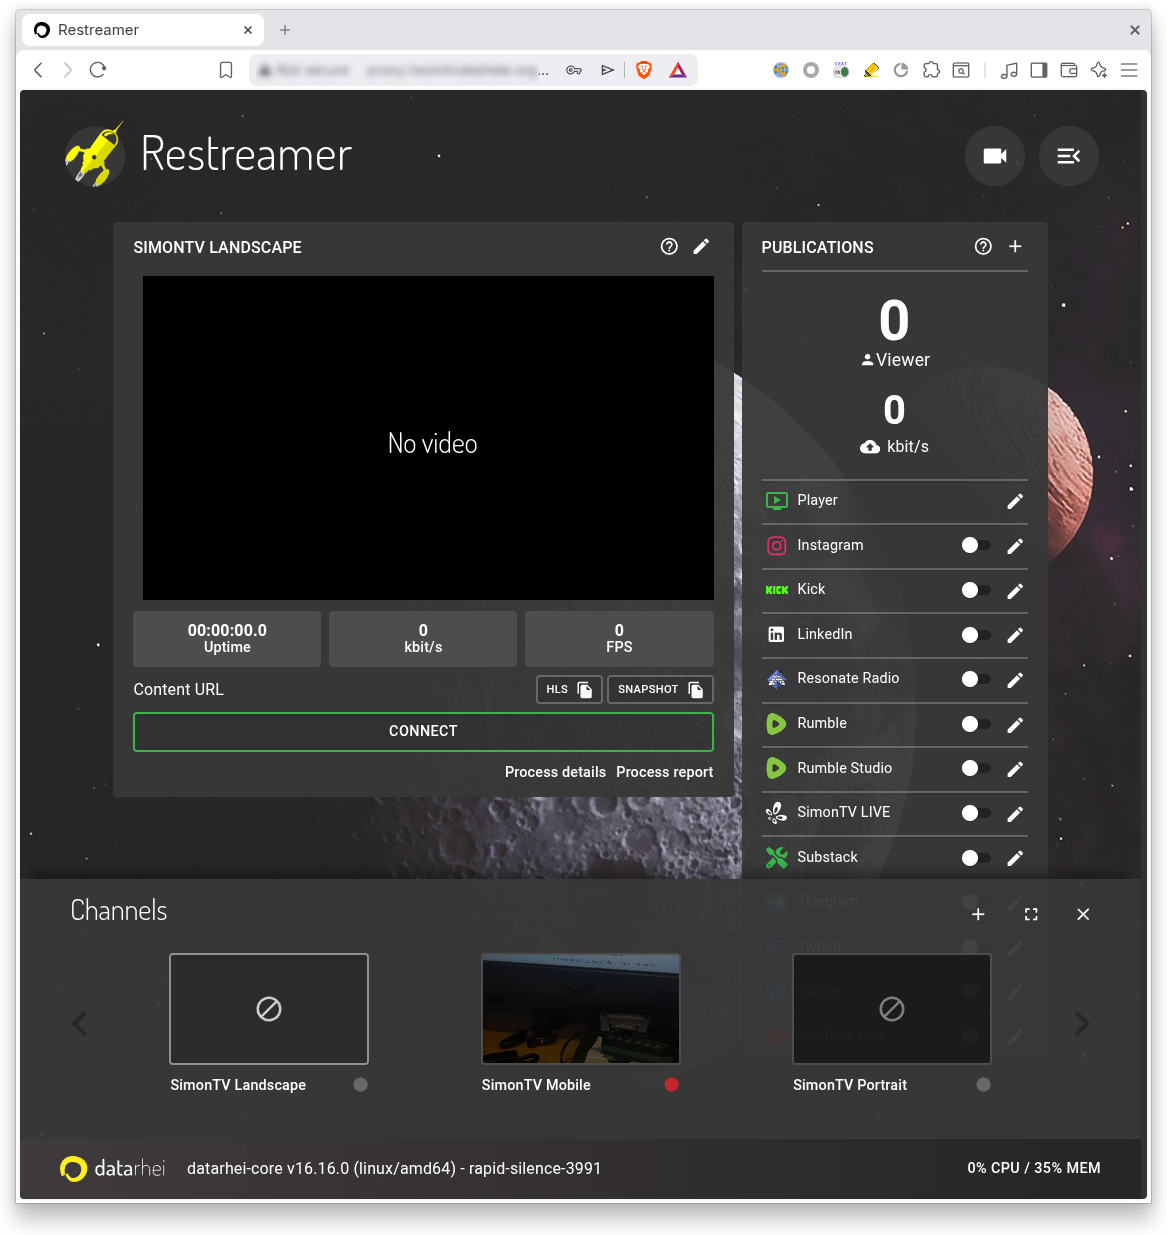Image resolution: width=1167 pixels, height=1235 pixels.
Task: Open a new browser tab
Action: point(285,30)
